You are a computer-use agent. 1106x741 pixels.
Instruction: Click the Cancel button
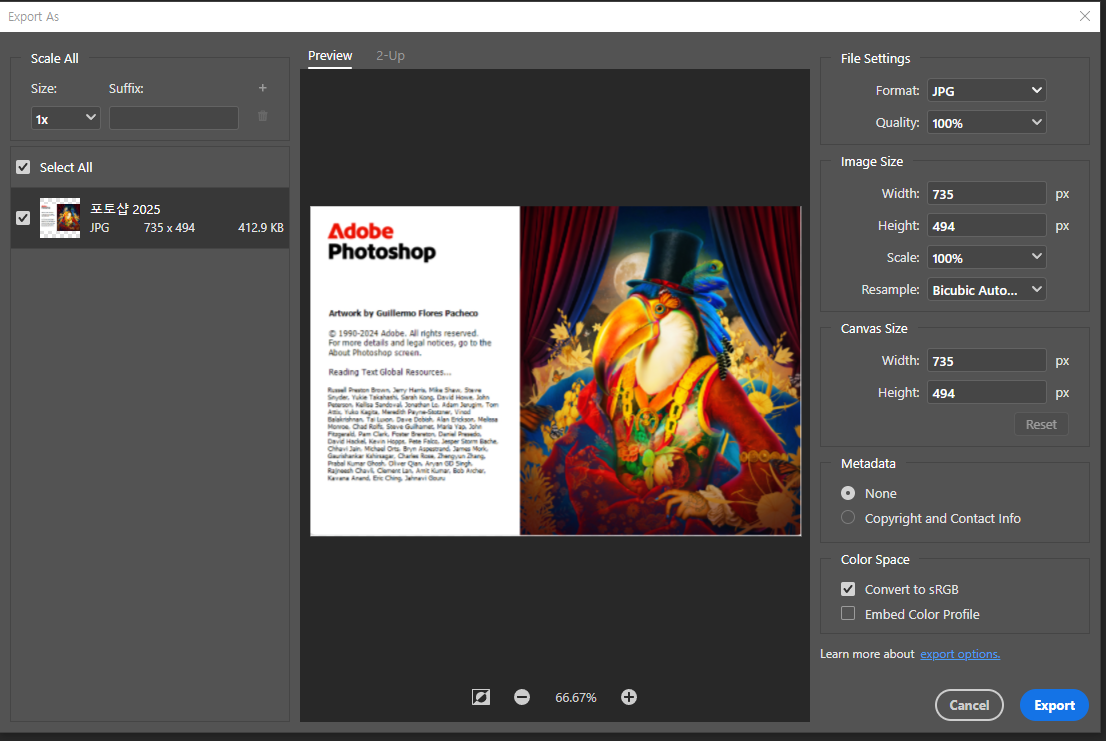(x=969, y=705)
